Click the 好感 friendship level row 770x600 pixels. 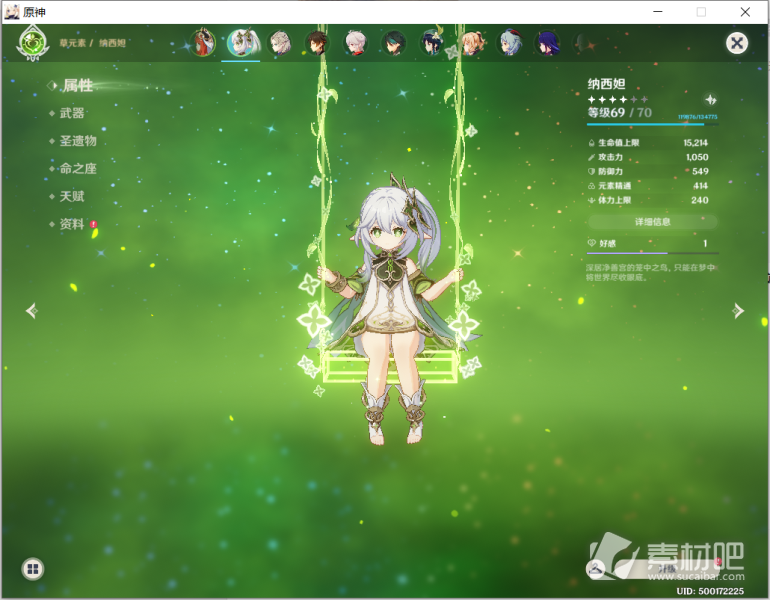point(651,244)
